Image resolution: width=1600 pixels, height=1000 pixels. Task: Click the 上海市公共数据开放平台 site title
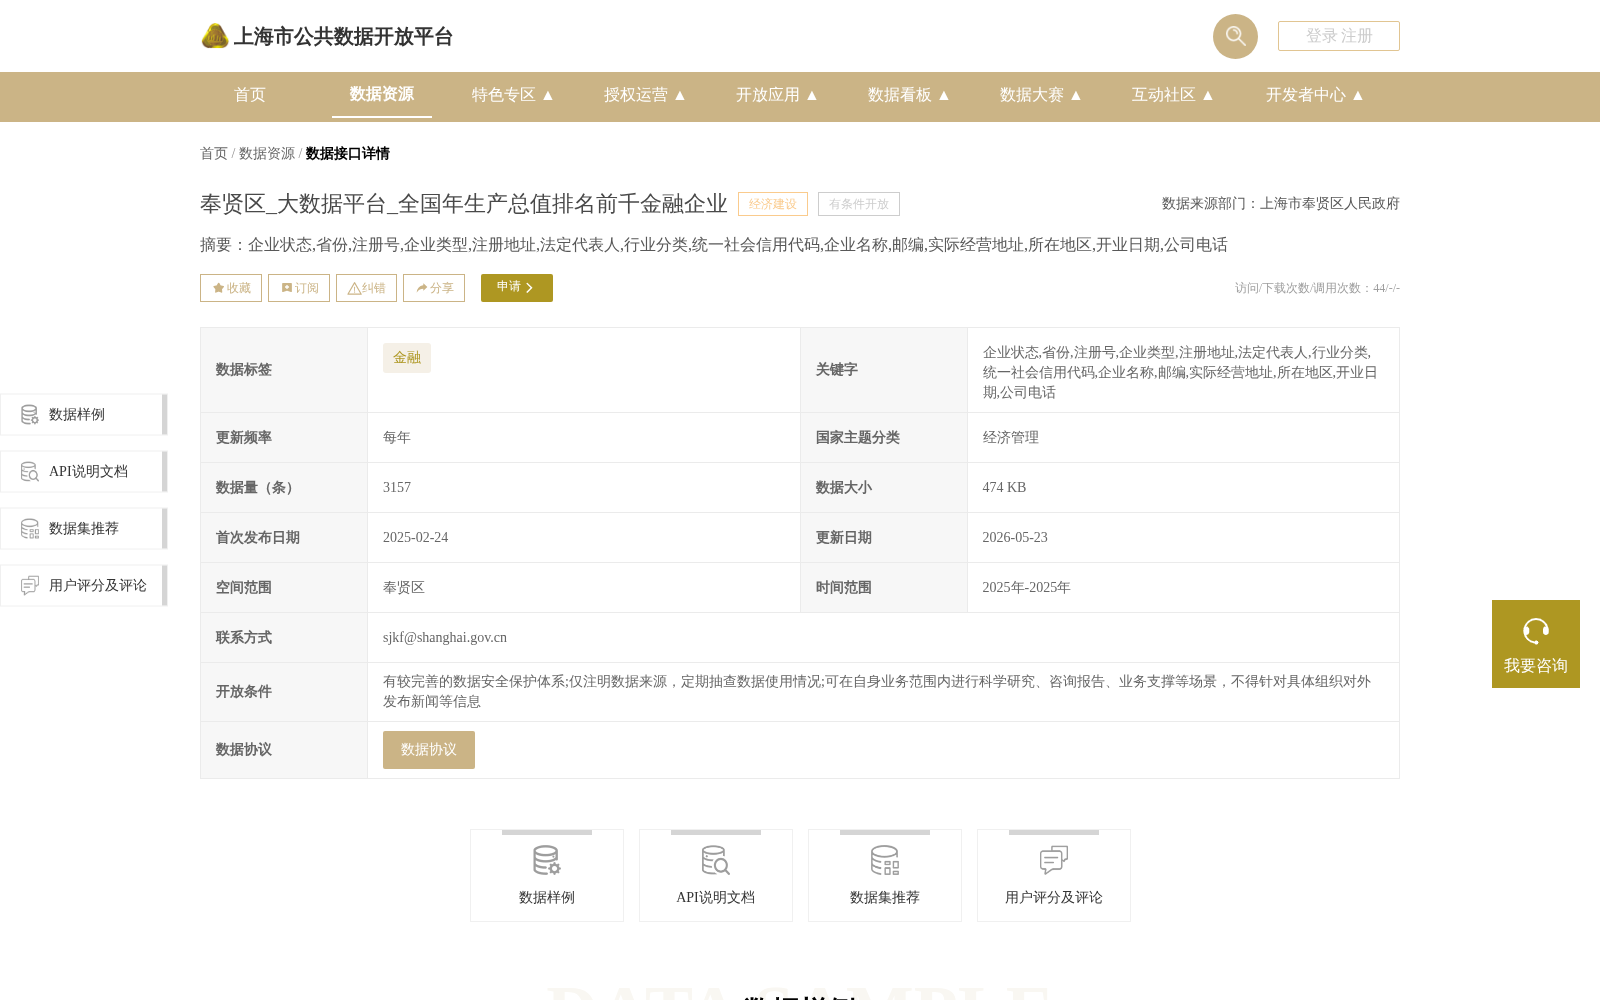pyautogui.click(x=343, y=37)
